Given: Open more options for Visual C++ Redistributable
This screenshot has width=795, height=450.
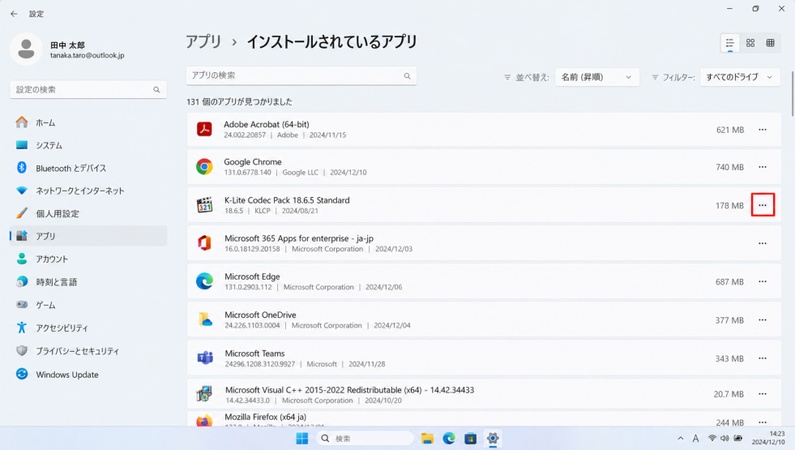Looking at the screenshot, I should (762, 394).
